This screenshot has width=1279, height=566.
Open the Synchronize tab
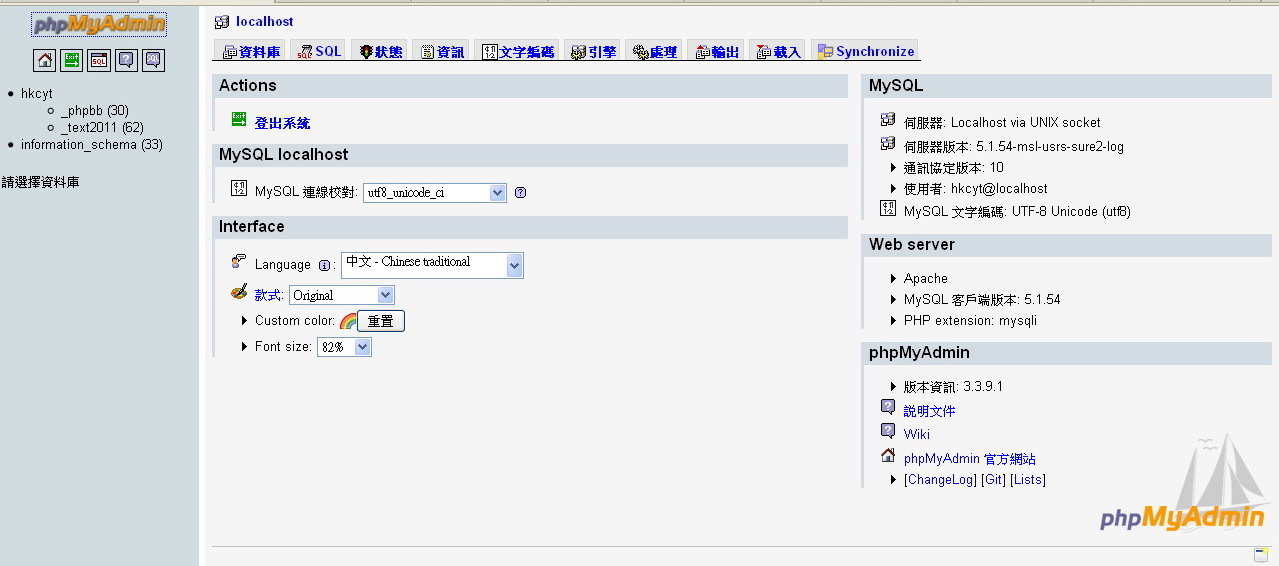(866, 51)
